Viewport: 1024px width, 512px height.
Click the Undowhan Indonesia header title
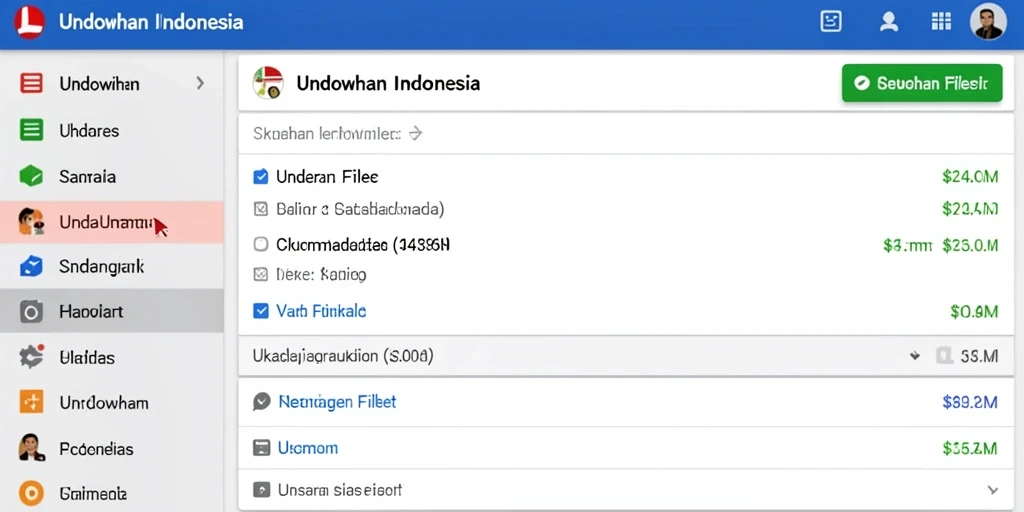click(151, 22)
